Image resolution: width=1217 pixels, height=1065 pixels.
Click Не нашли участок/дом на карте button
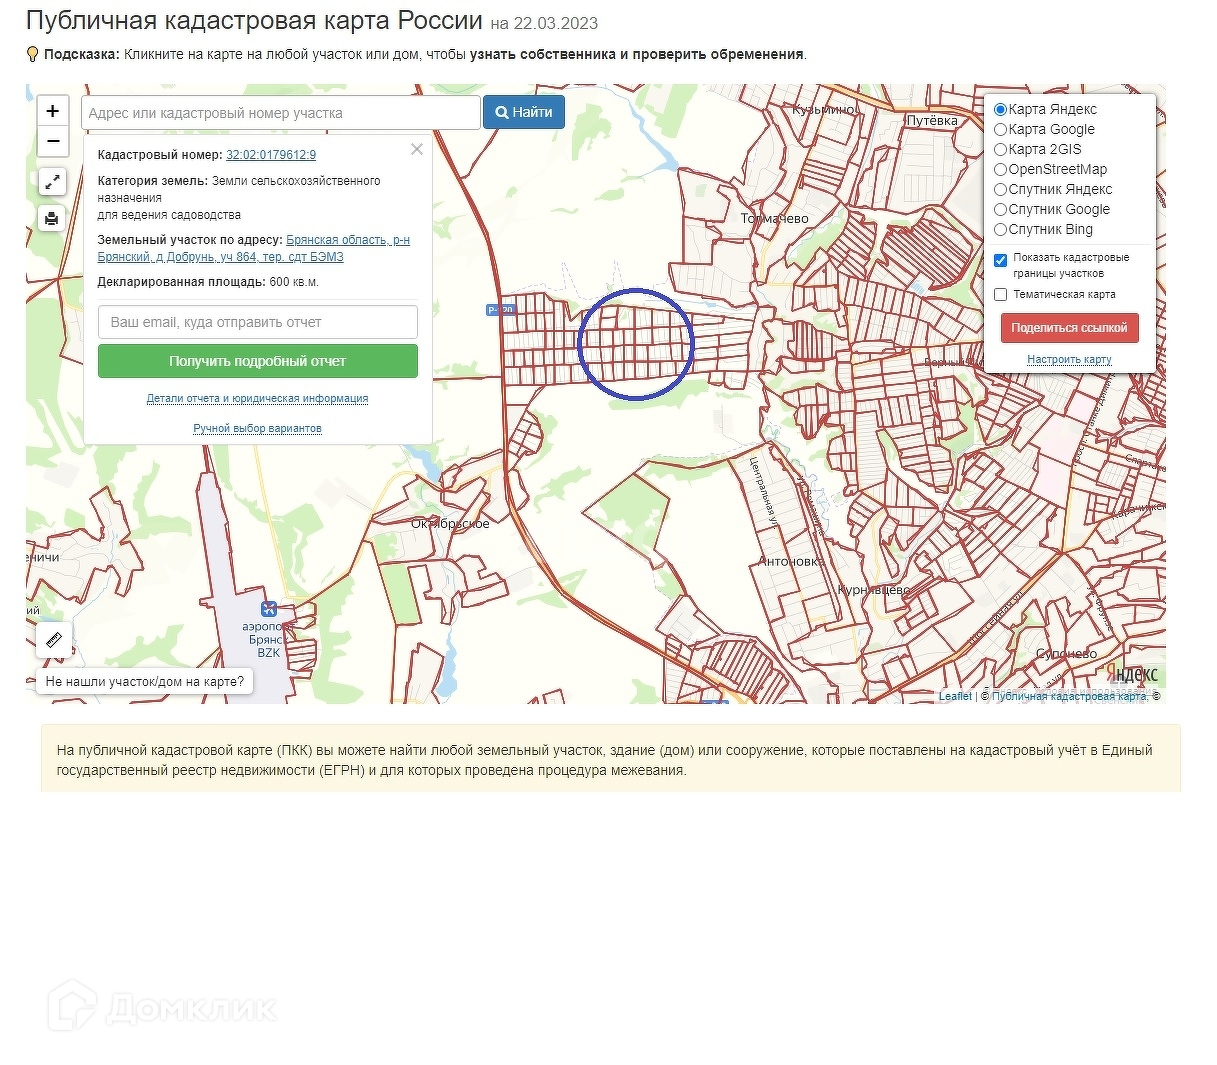145,681
